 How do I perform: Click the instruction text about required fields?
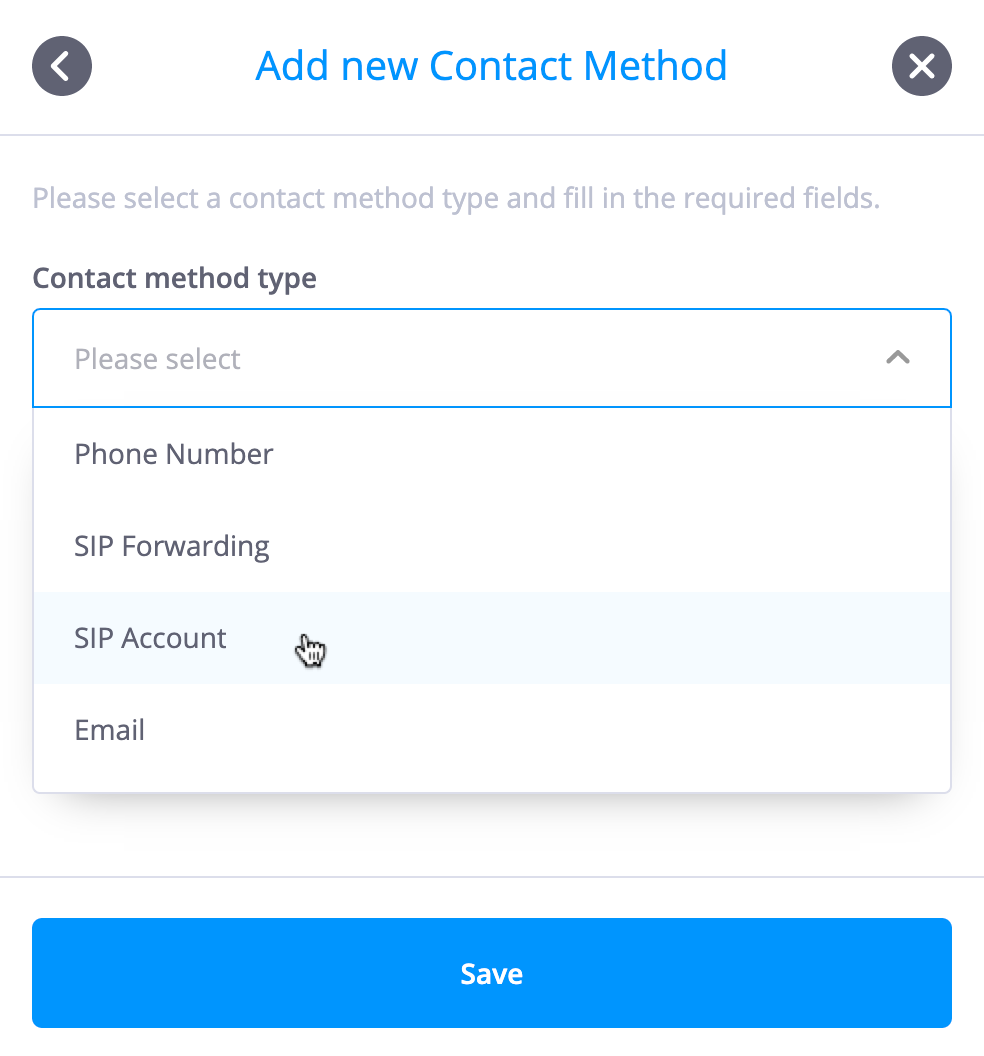point(457,199)
